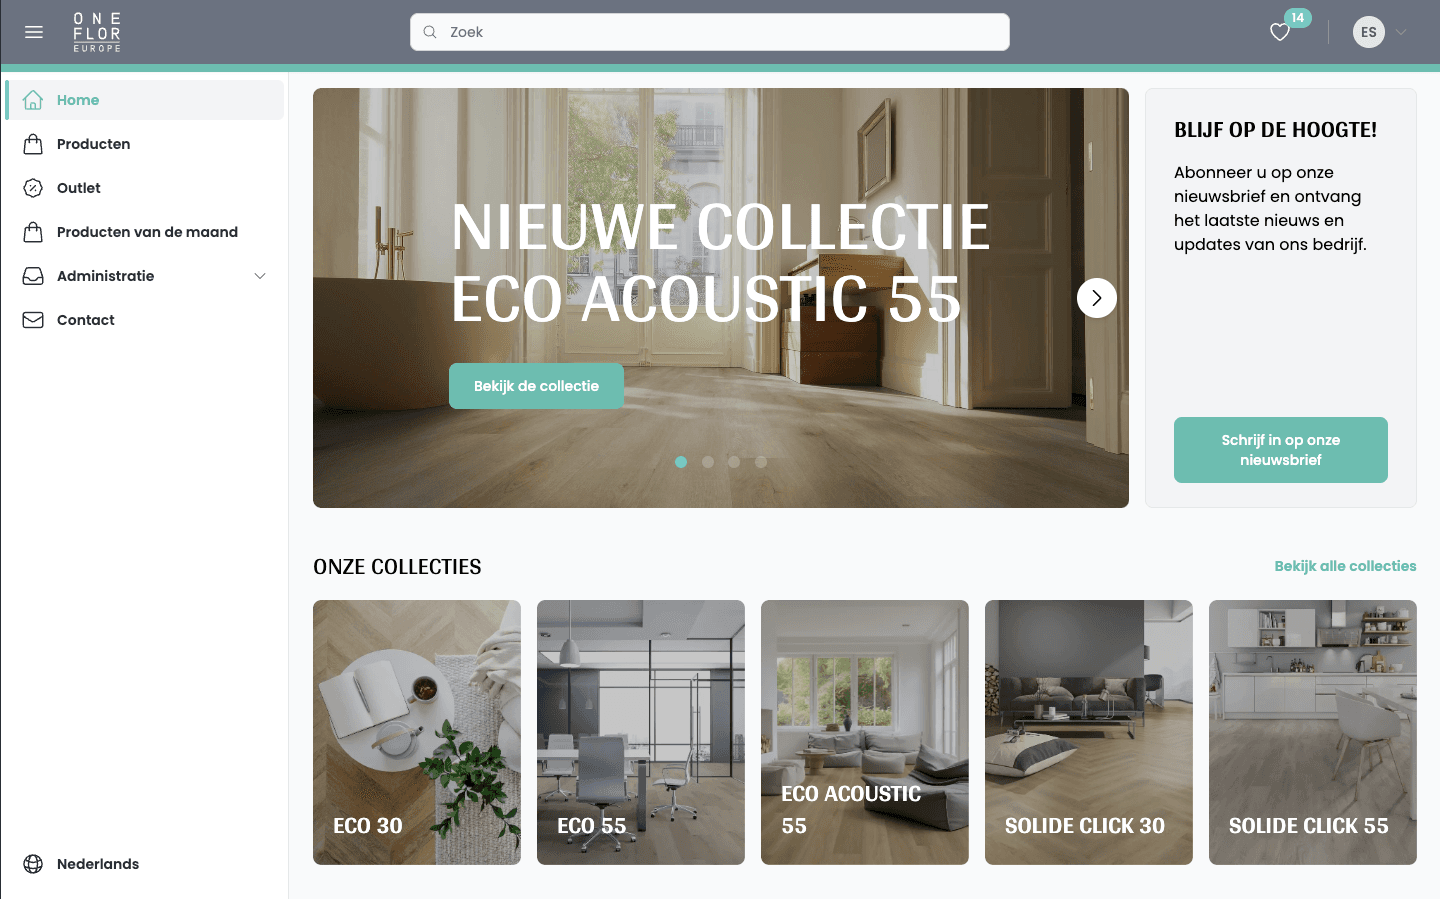Select the third carousel slide dot
This screenshot has height=899, width=1440.
734,462
